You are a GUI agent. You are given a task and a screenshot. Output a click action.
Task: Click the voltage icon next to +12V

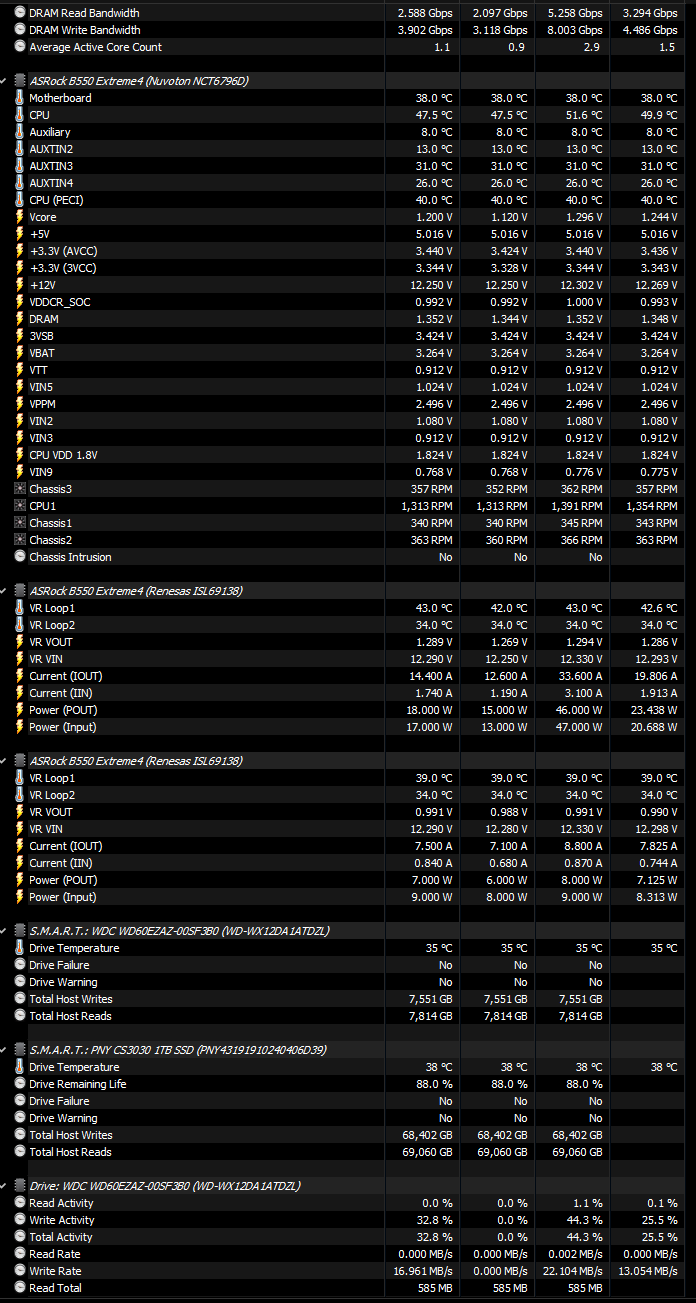pyautogui.click(x=20, y=285)
